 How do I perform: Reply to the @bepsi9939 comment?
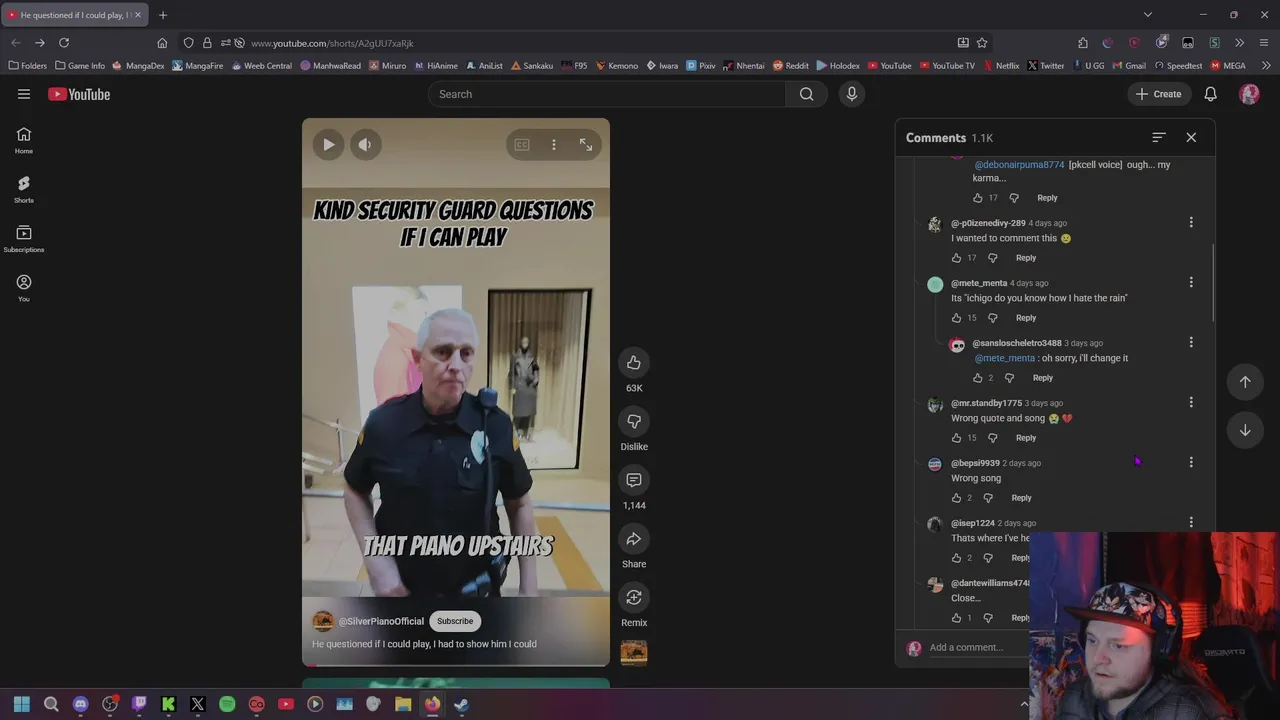(x=1021, y=498)
